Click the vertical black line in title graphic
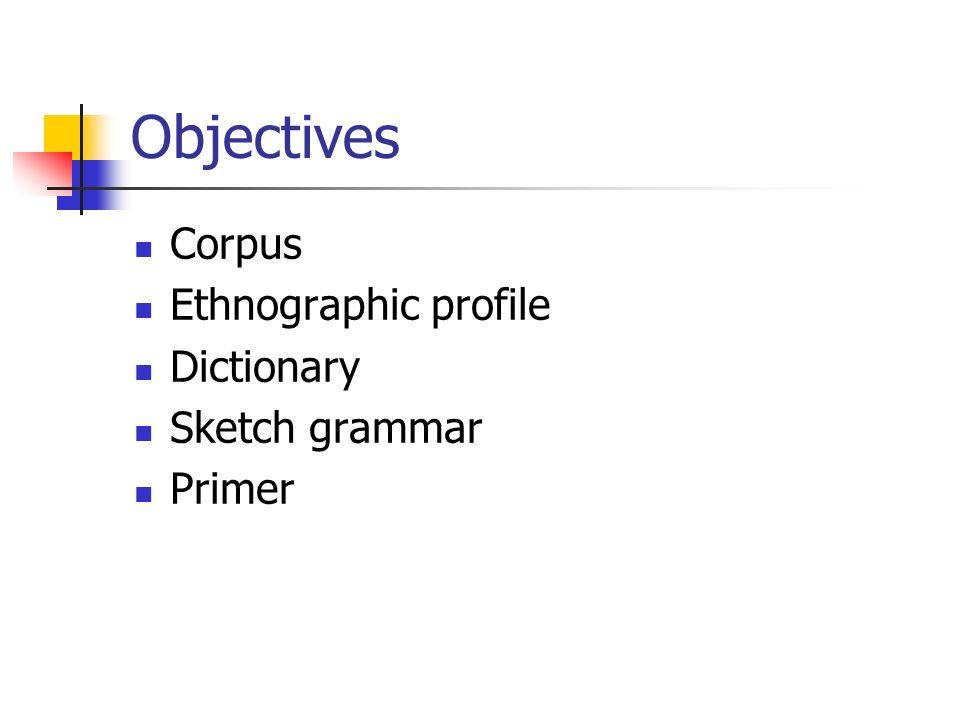This screenshot has width=960, height=720. click(x=81, y=159)
